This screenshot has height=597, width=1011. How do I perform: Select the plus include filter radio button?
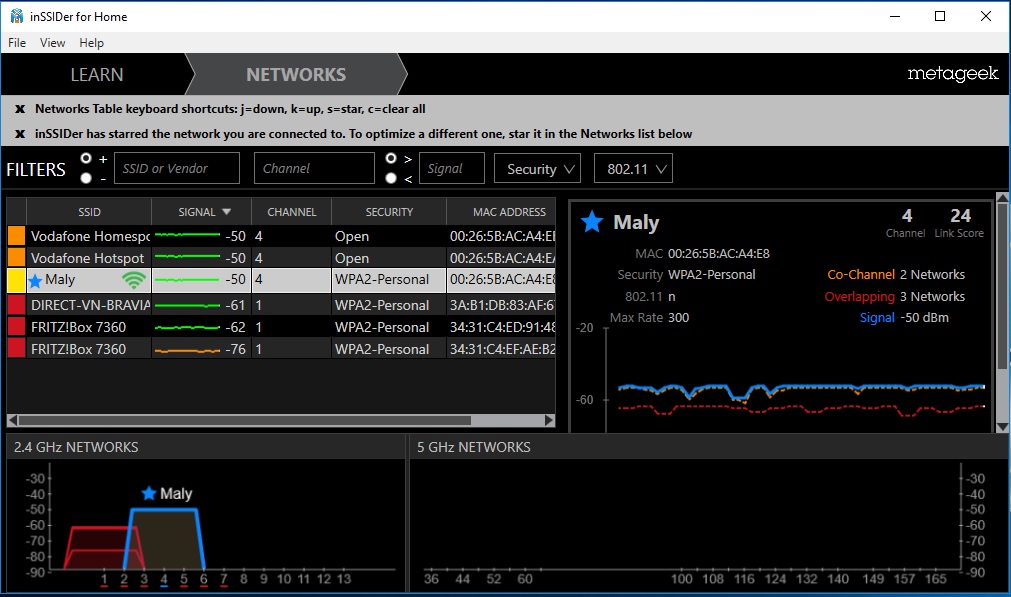(x=86, y=158)
